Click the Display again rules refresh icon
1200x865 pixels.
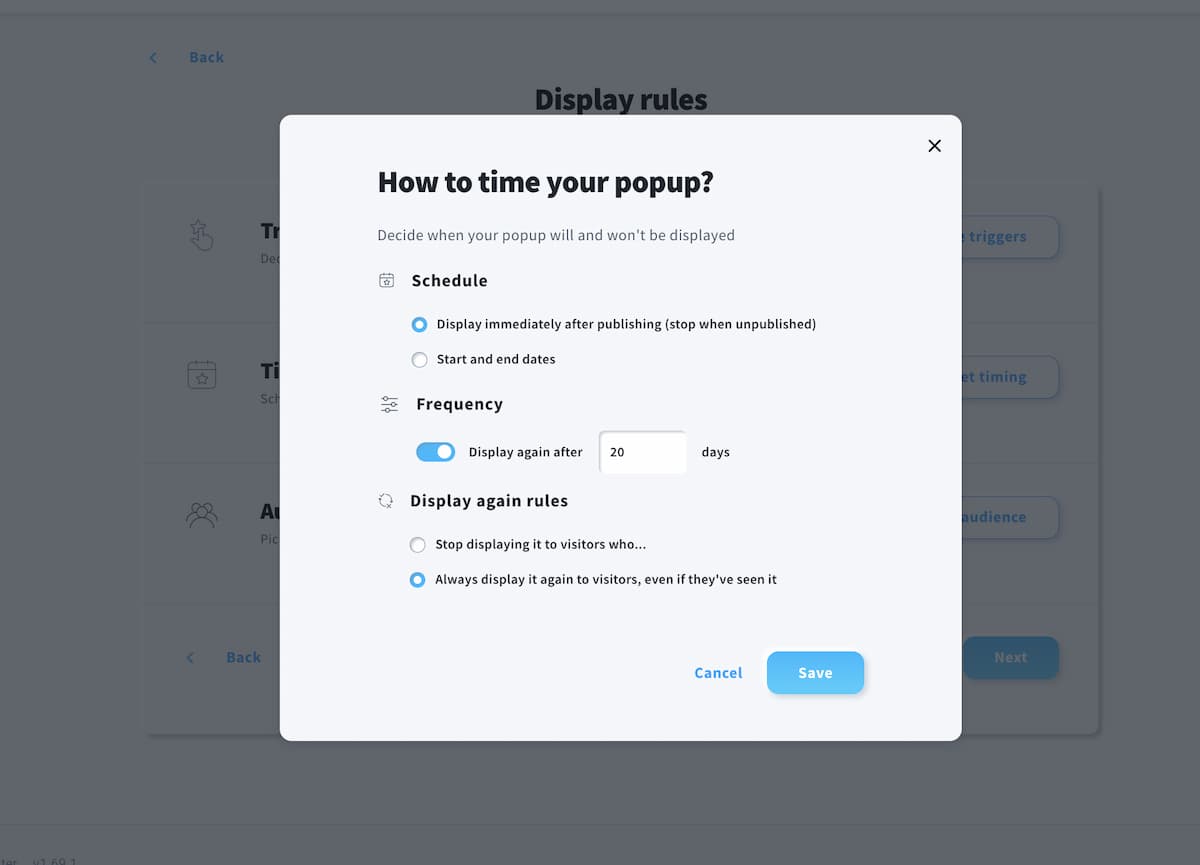[386, 501]
